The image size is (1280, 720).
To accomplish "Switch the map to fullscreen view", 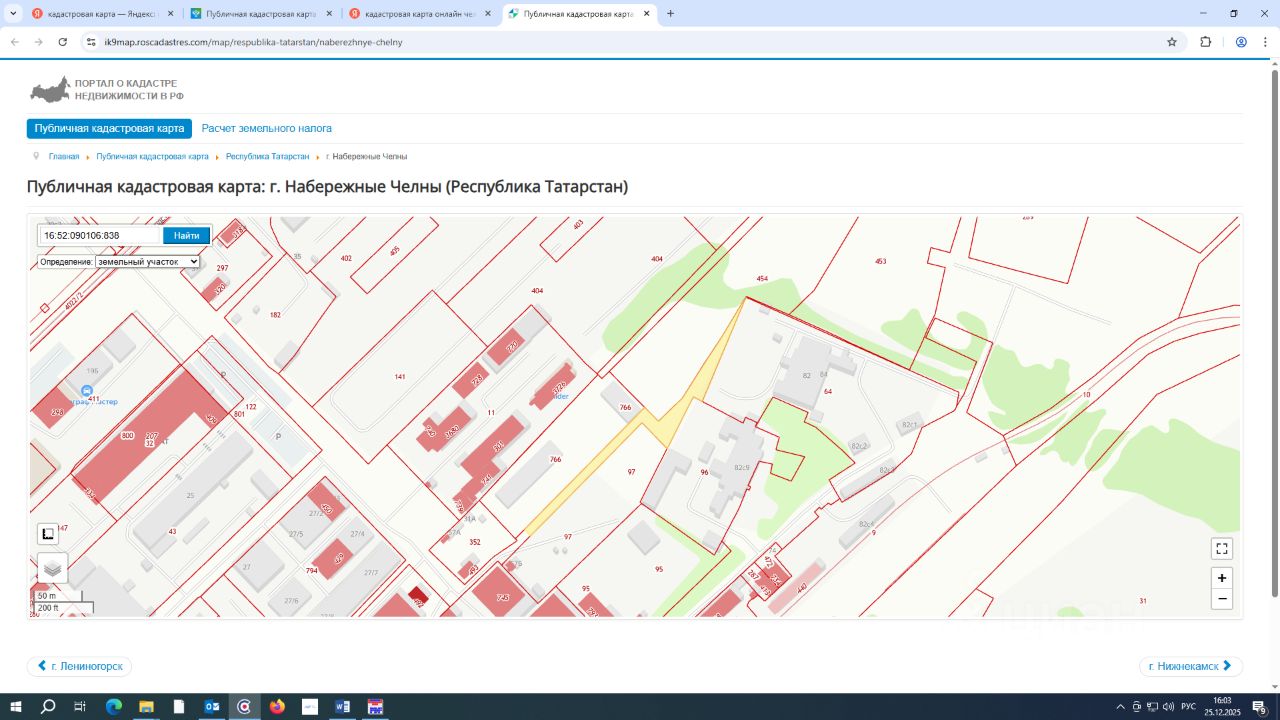I will 1221,548.
